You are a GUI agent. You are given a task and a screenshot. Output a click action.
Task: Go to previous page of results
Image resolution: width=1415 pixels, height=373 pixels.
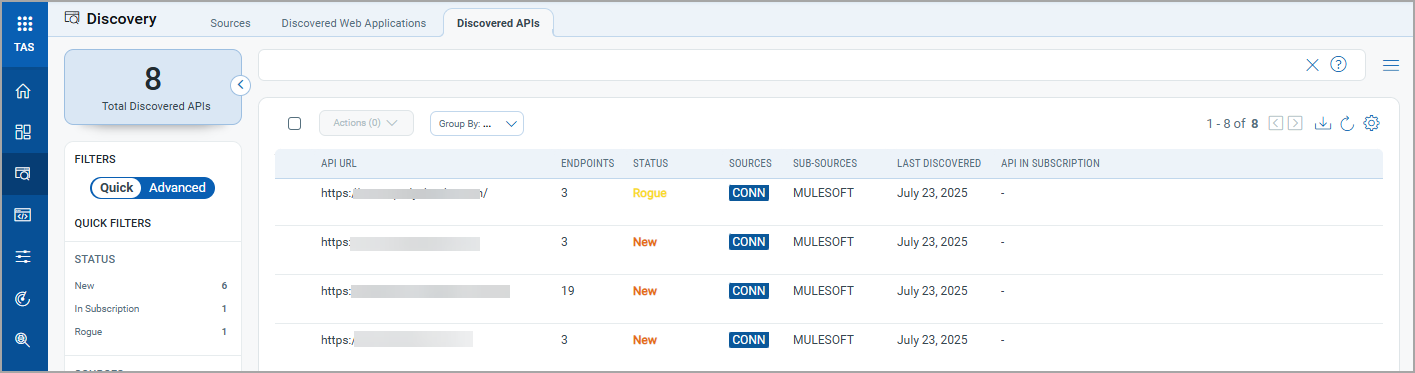[1275, 123]
